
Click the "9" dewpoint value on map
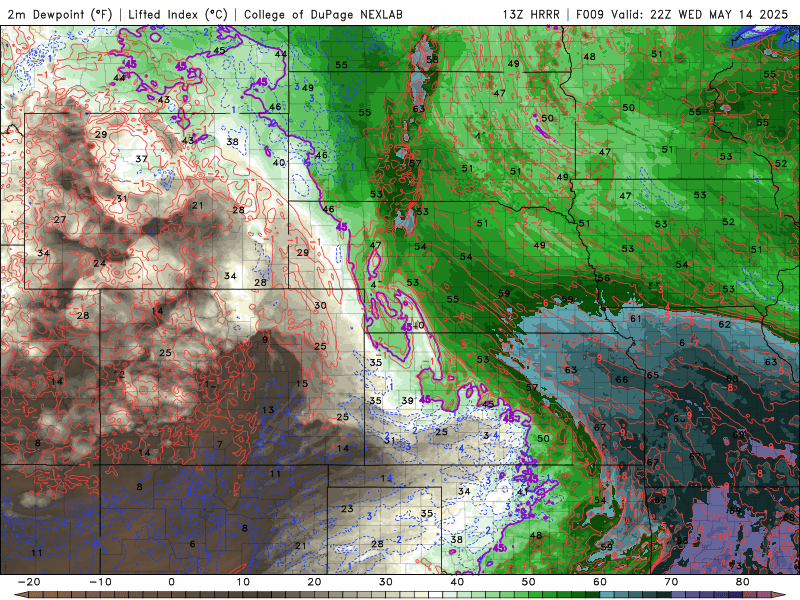265,340
